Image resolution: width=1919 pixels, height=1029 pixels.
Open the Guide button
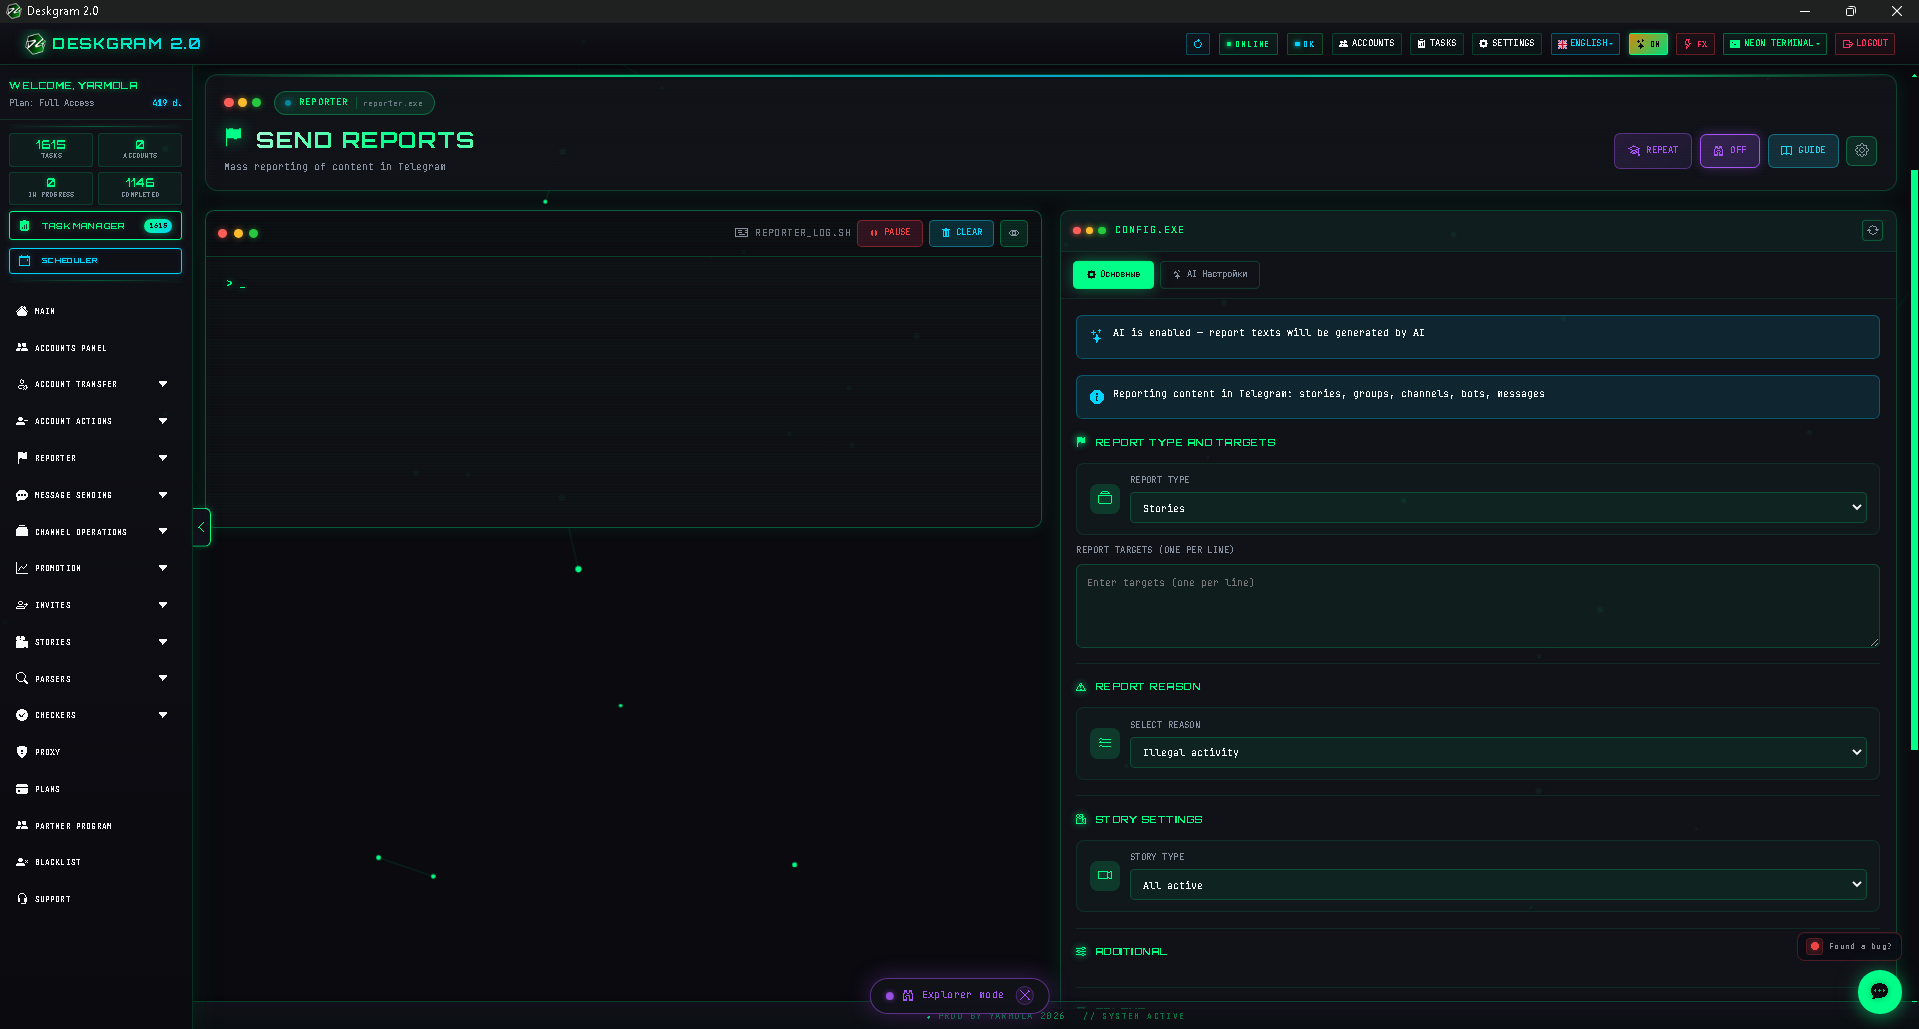1803,150
